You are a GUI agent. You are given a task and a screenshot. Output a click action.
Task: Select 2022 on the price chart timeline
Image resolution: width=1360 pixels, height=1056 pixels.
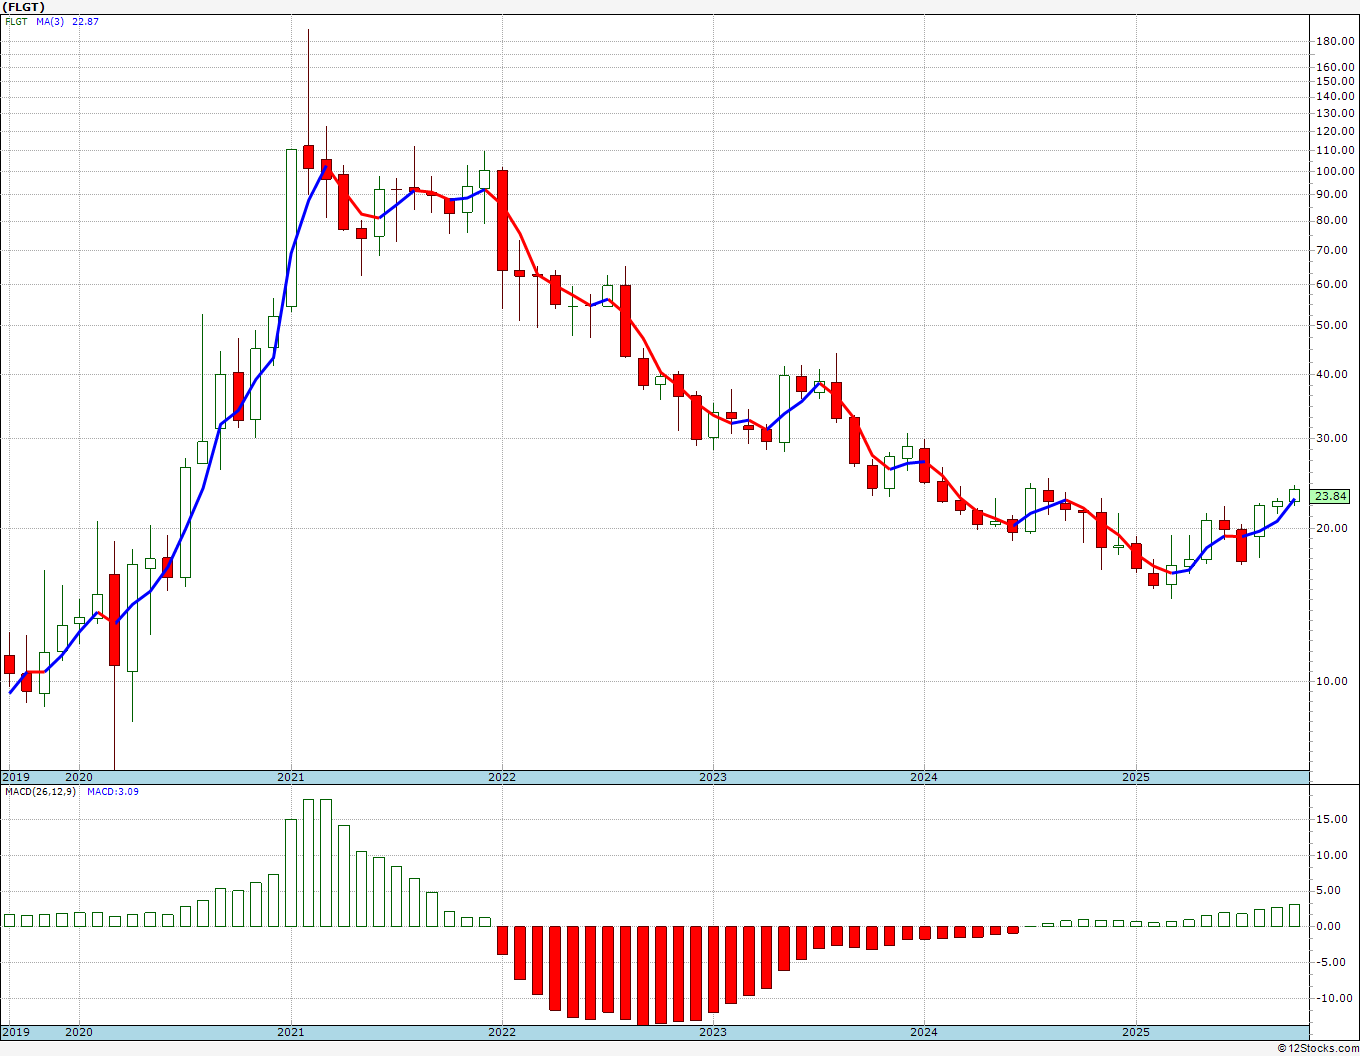(501, 777)
